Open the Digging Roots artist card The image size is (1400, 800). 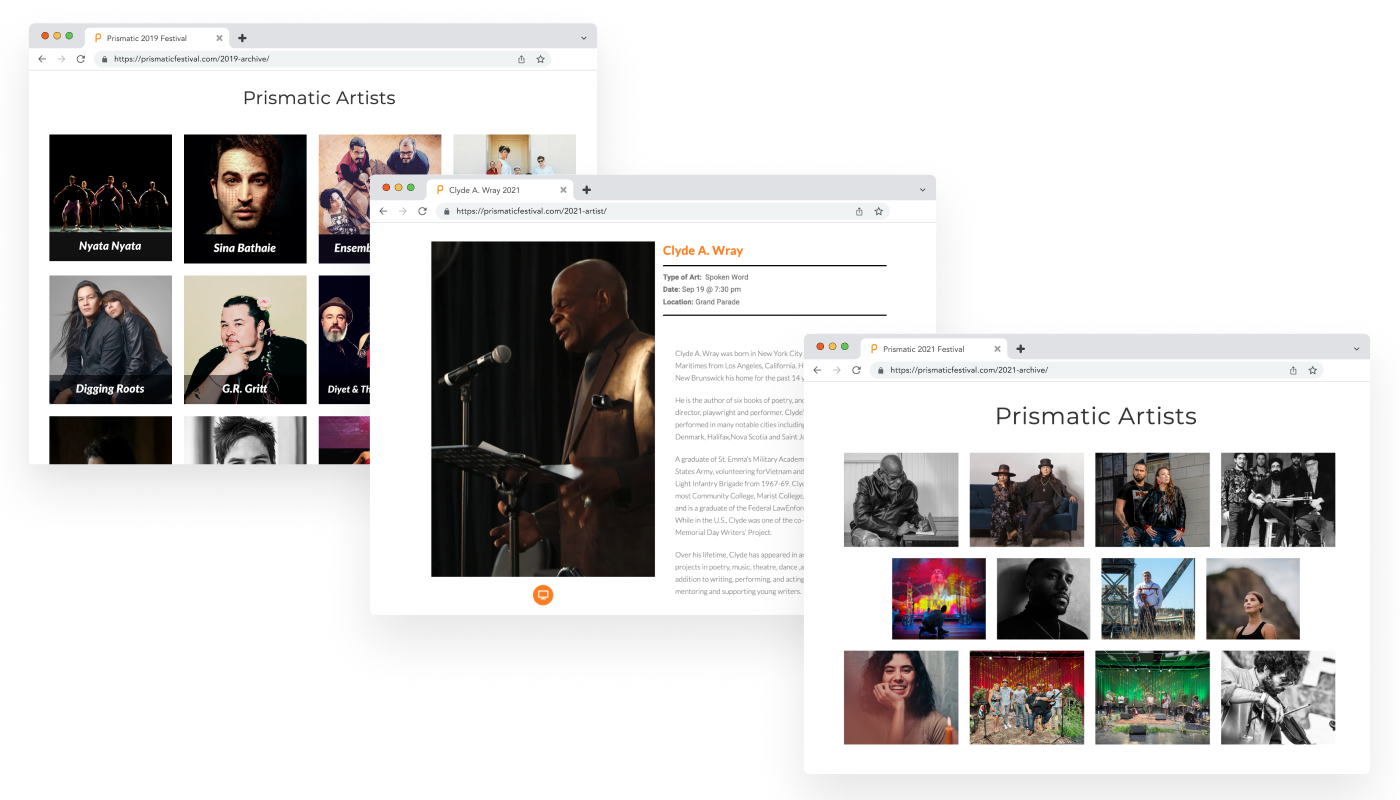tap(110, 340)
